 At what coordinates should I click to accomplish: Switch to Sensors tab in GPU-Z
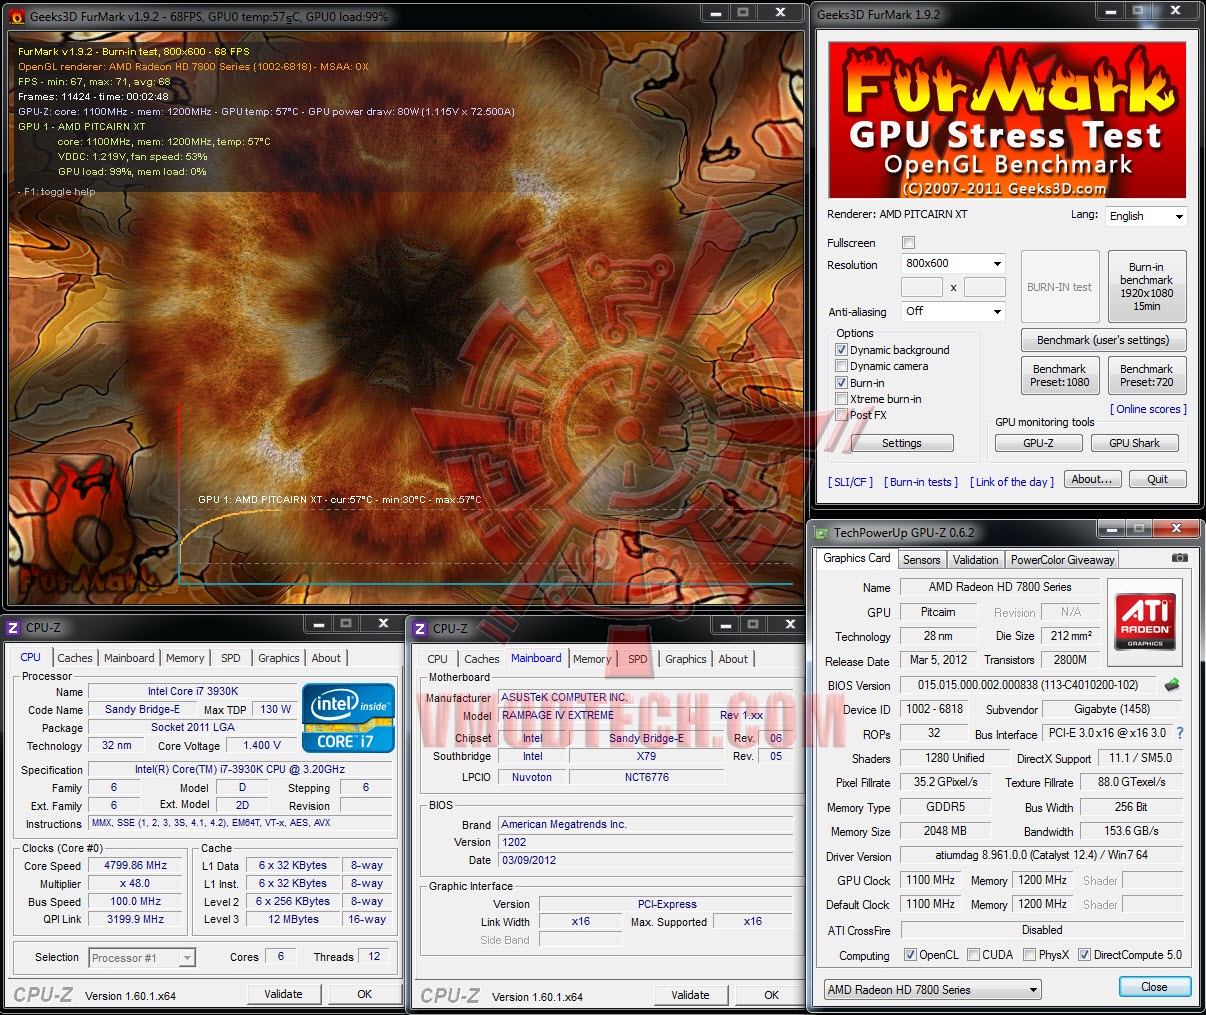click(922, 560)
